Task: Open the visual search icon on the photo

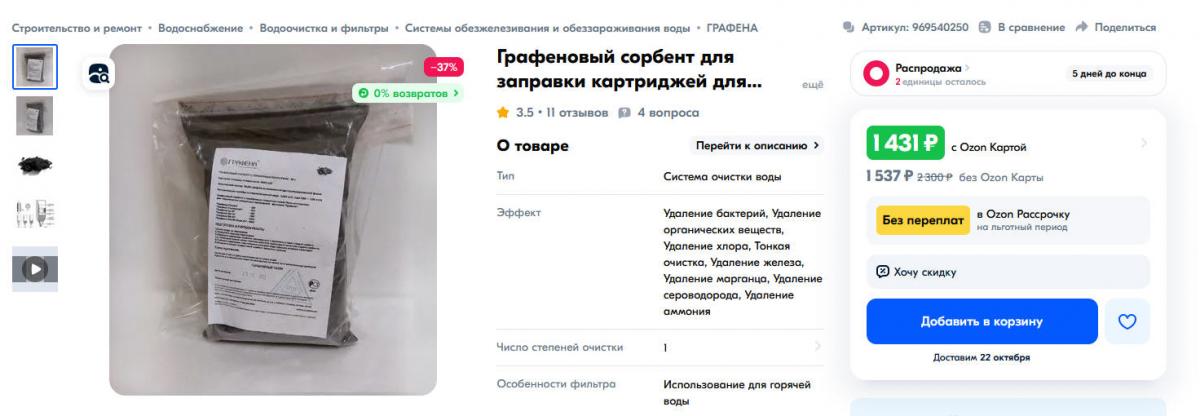Action: 100,71
